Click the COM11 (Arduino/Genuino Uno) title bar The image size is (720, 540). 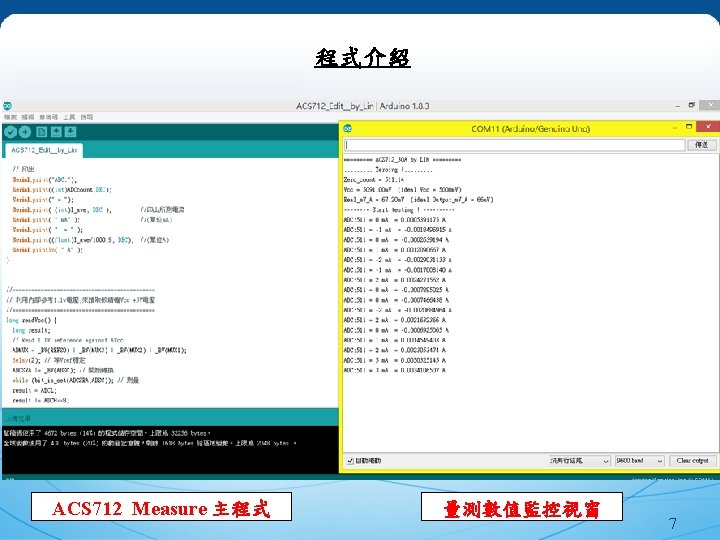pos(530,129)
